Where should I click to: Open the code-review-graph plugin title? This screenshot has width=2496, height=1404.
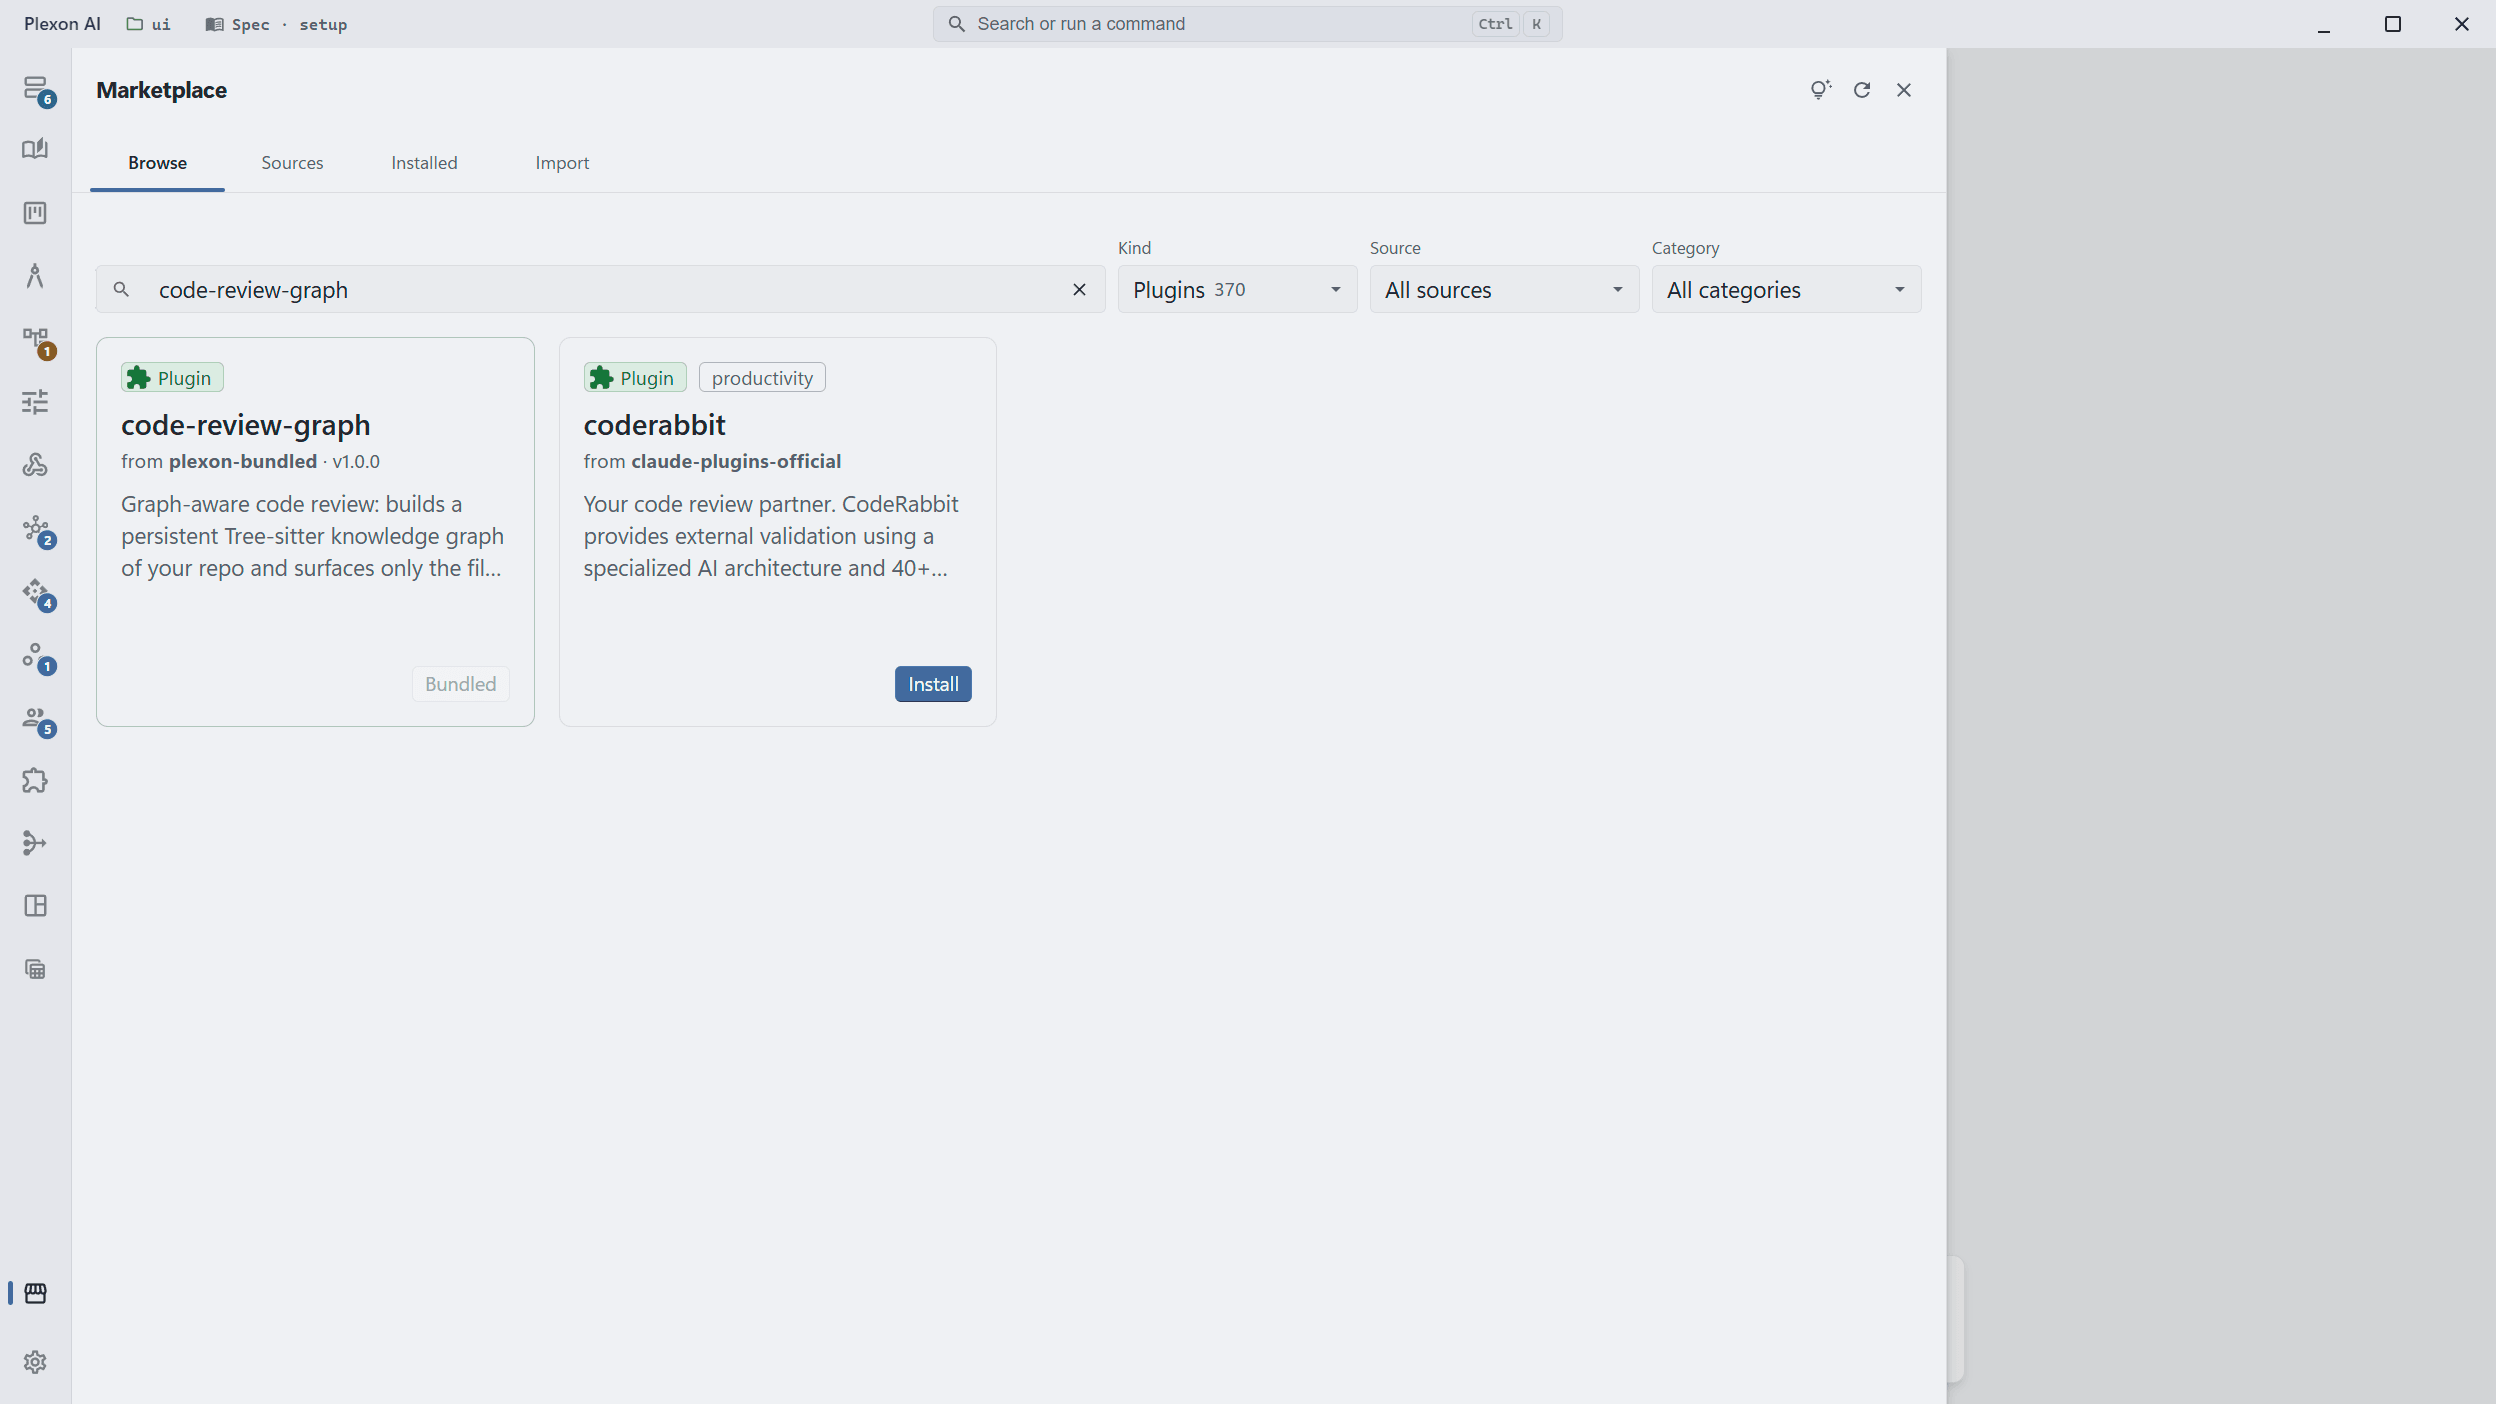(246, 425)
